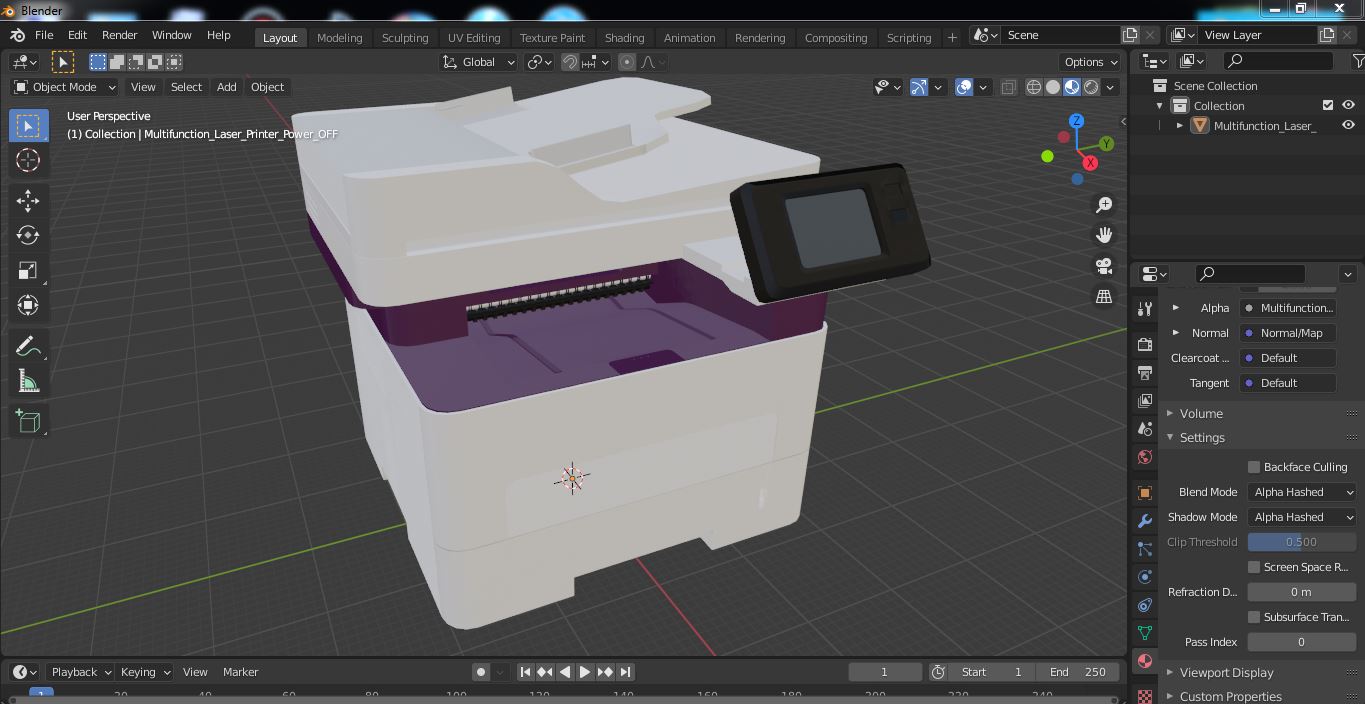
Task: Expand the Volume panel
Action: pyautogui.click(x=1201, y=413)
